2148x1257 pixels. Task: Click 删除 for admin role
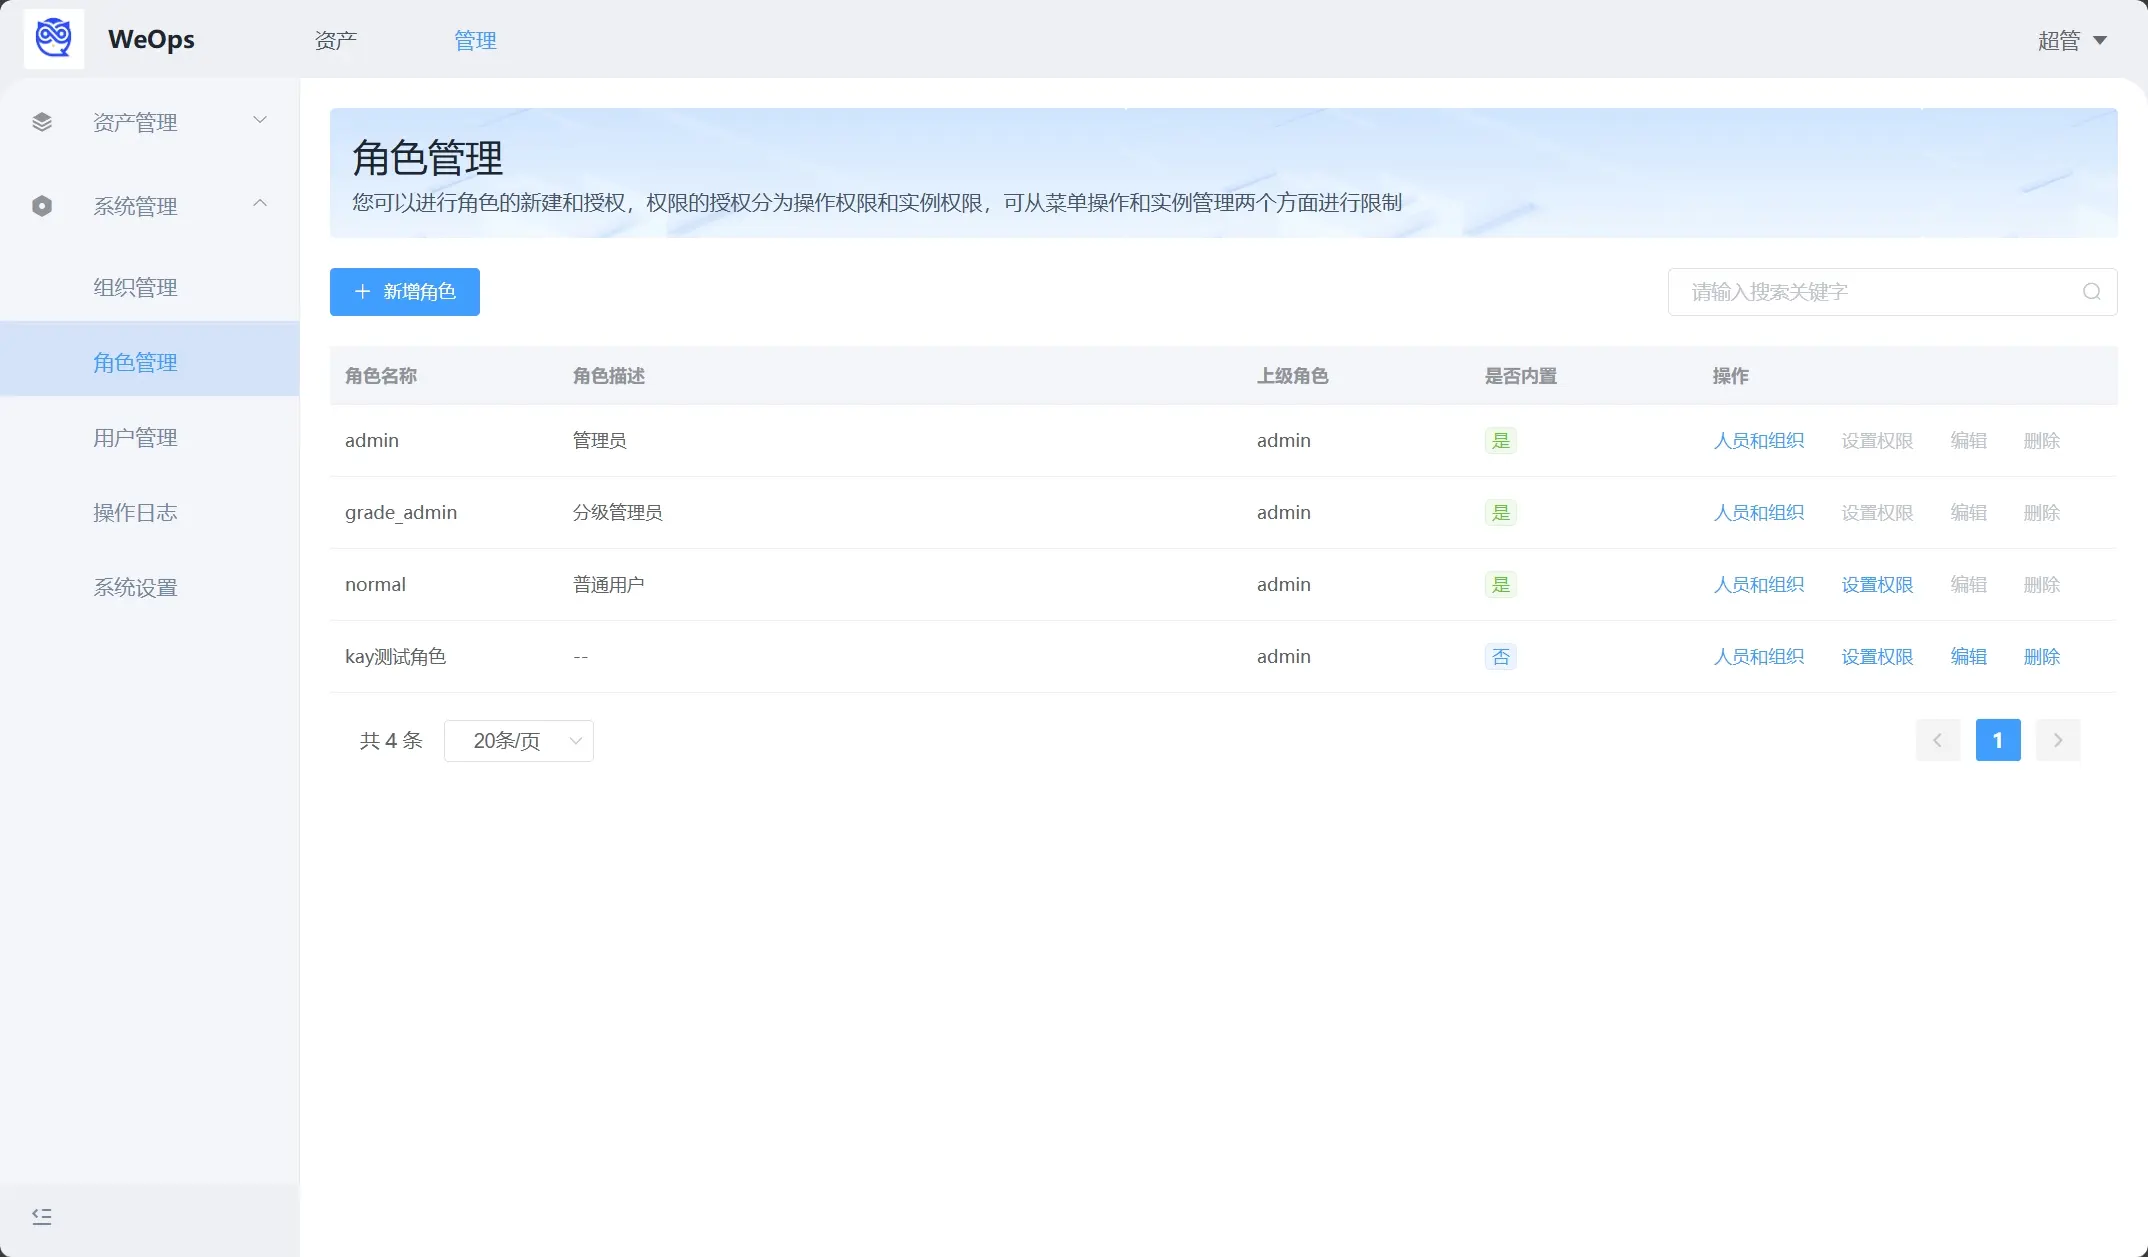coord(2042,441)
